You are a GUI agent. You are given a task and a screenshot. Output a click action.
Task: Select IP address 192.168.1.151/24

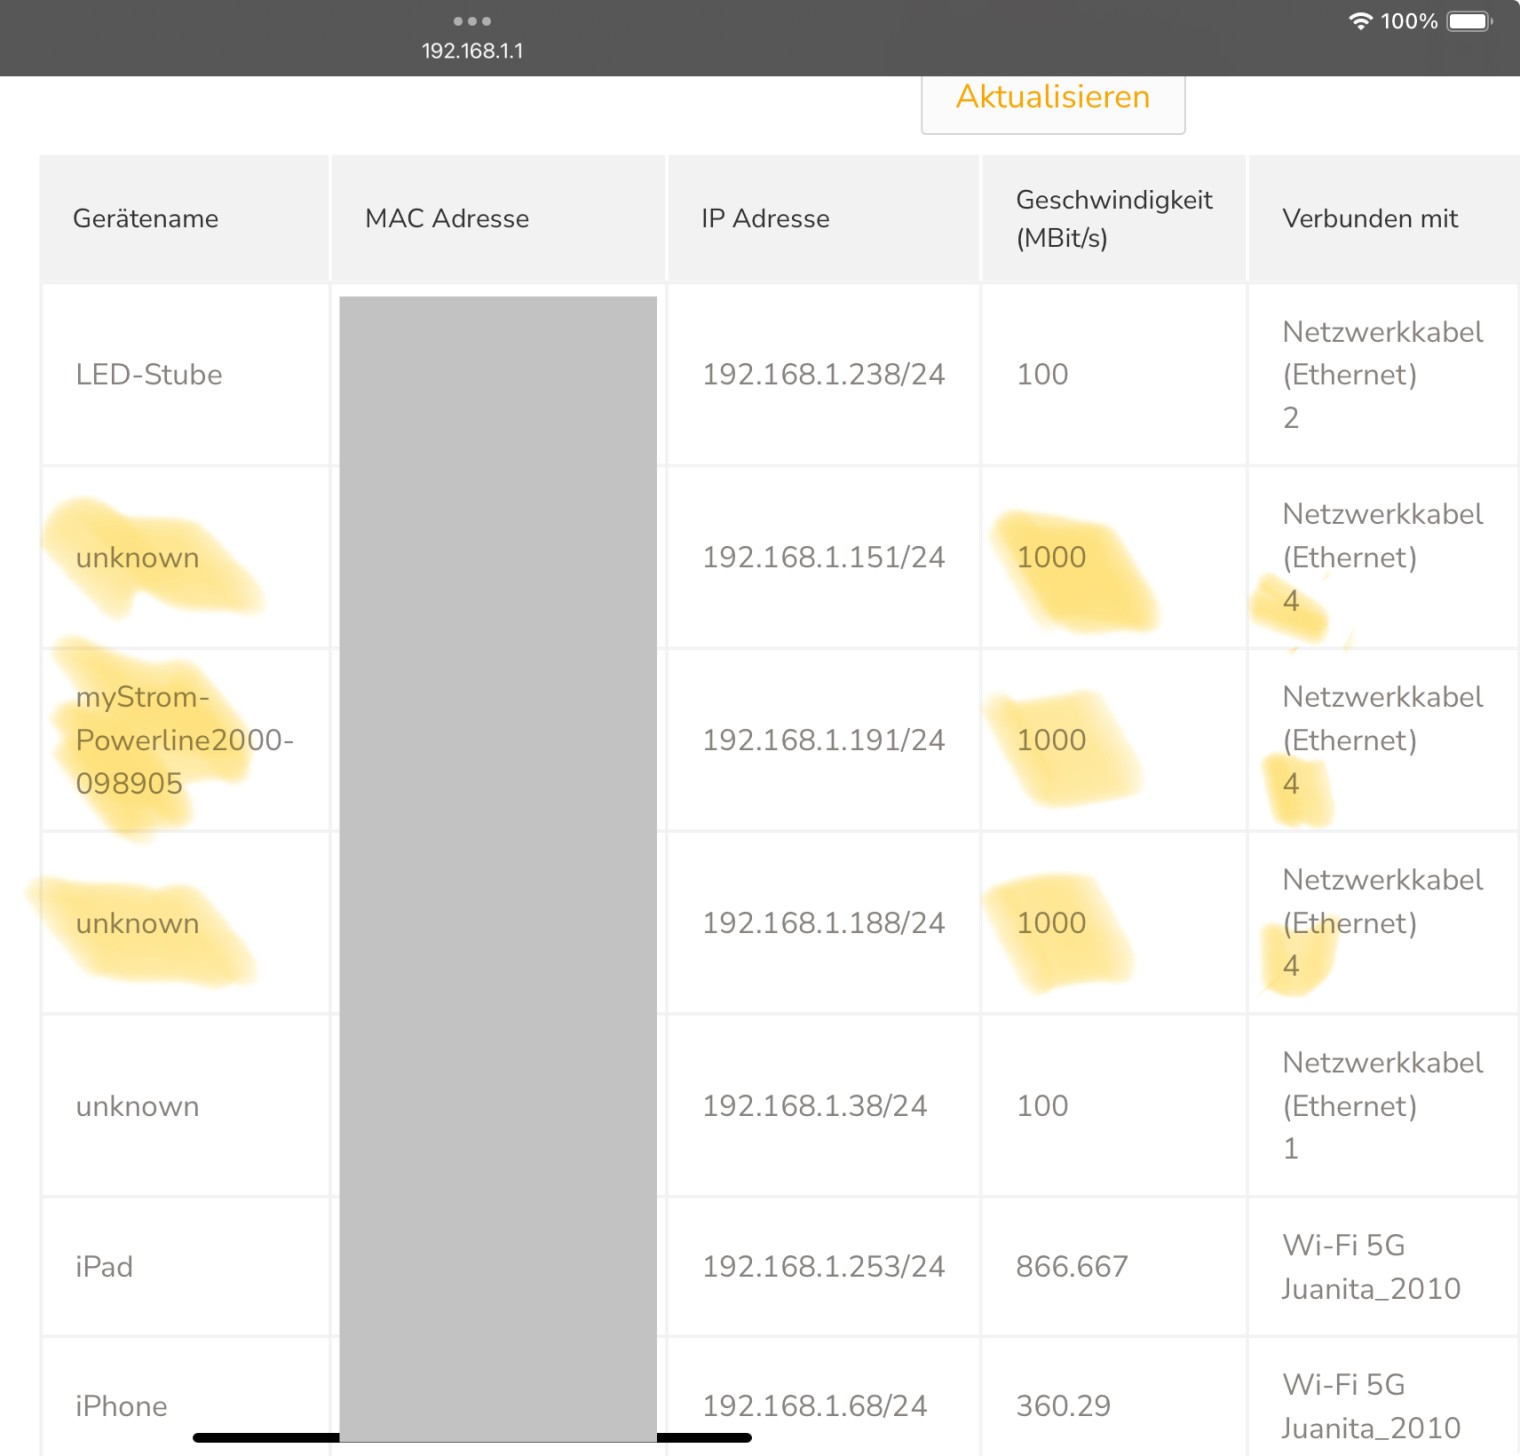[x=823, y=558]
